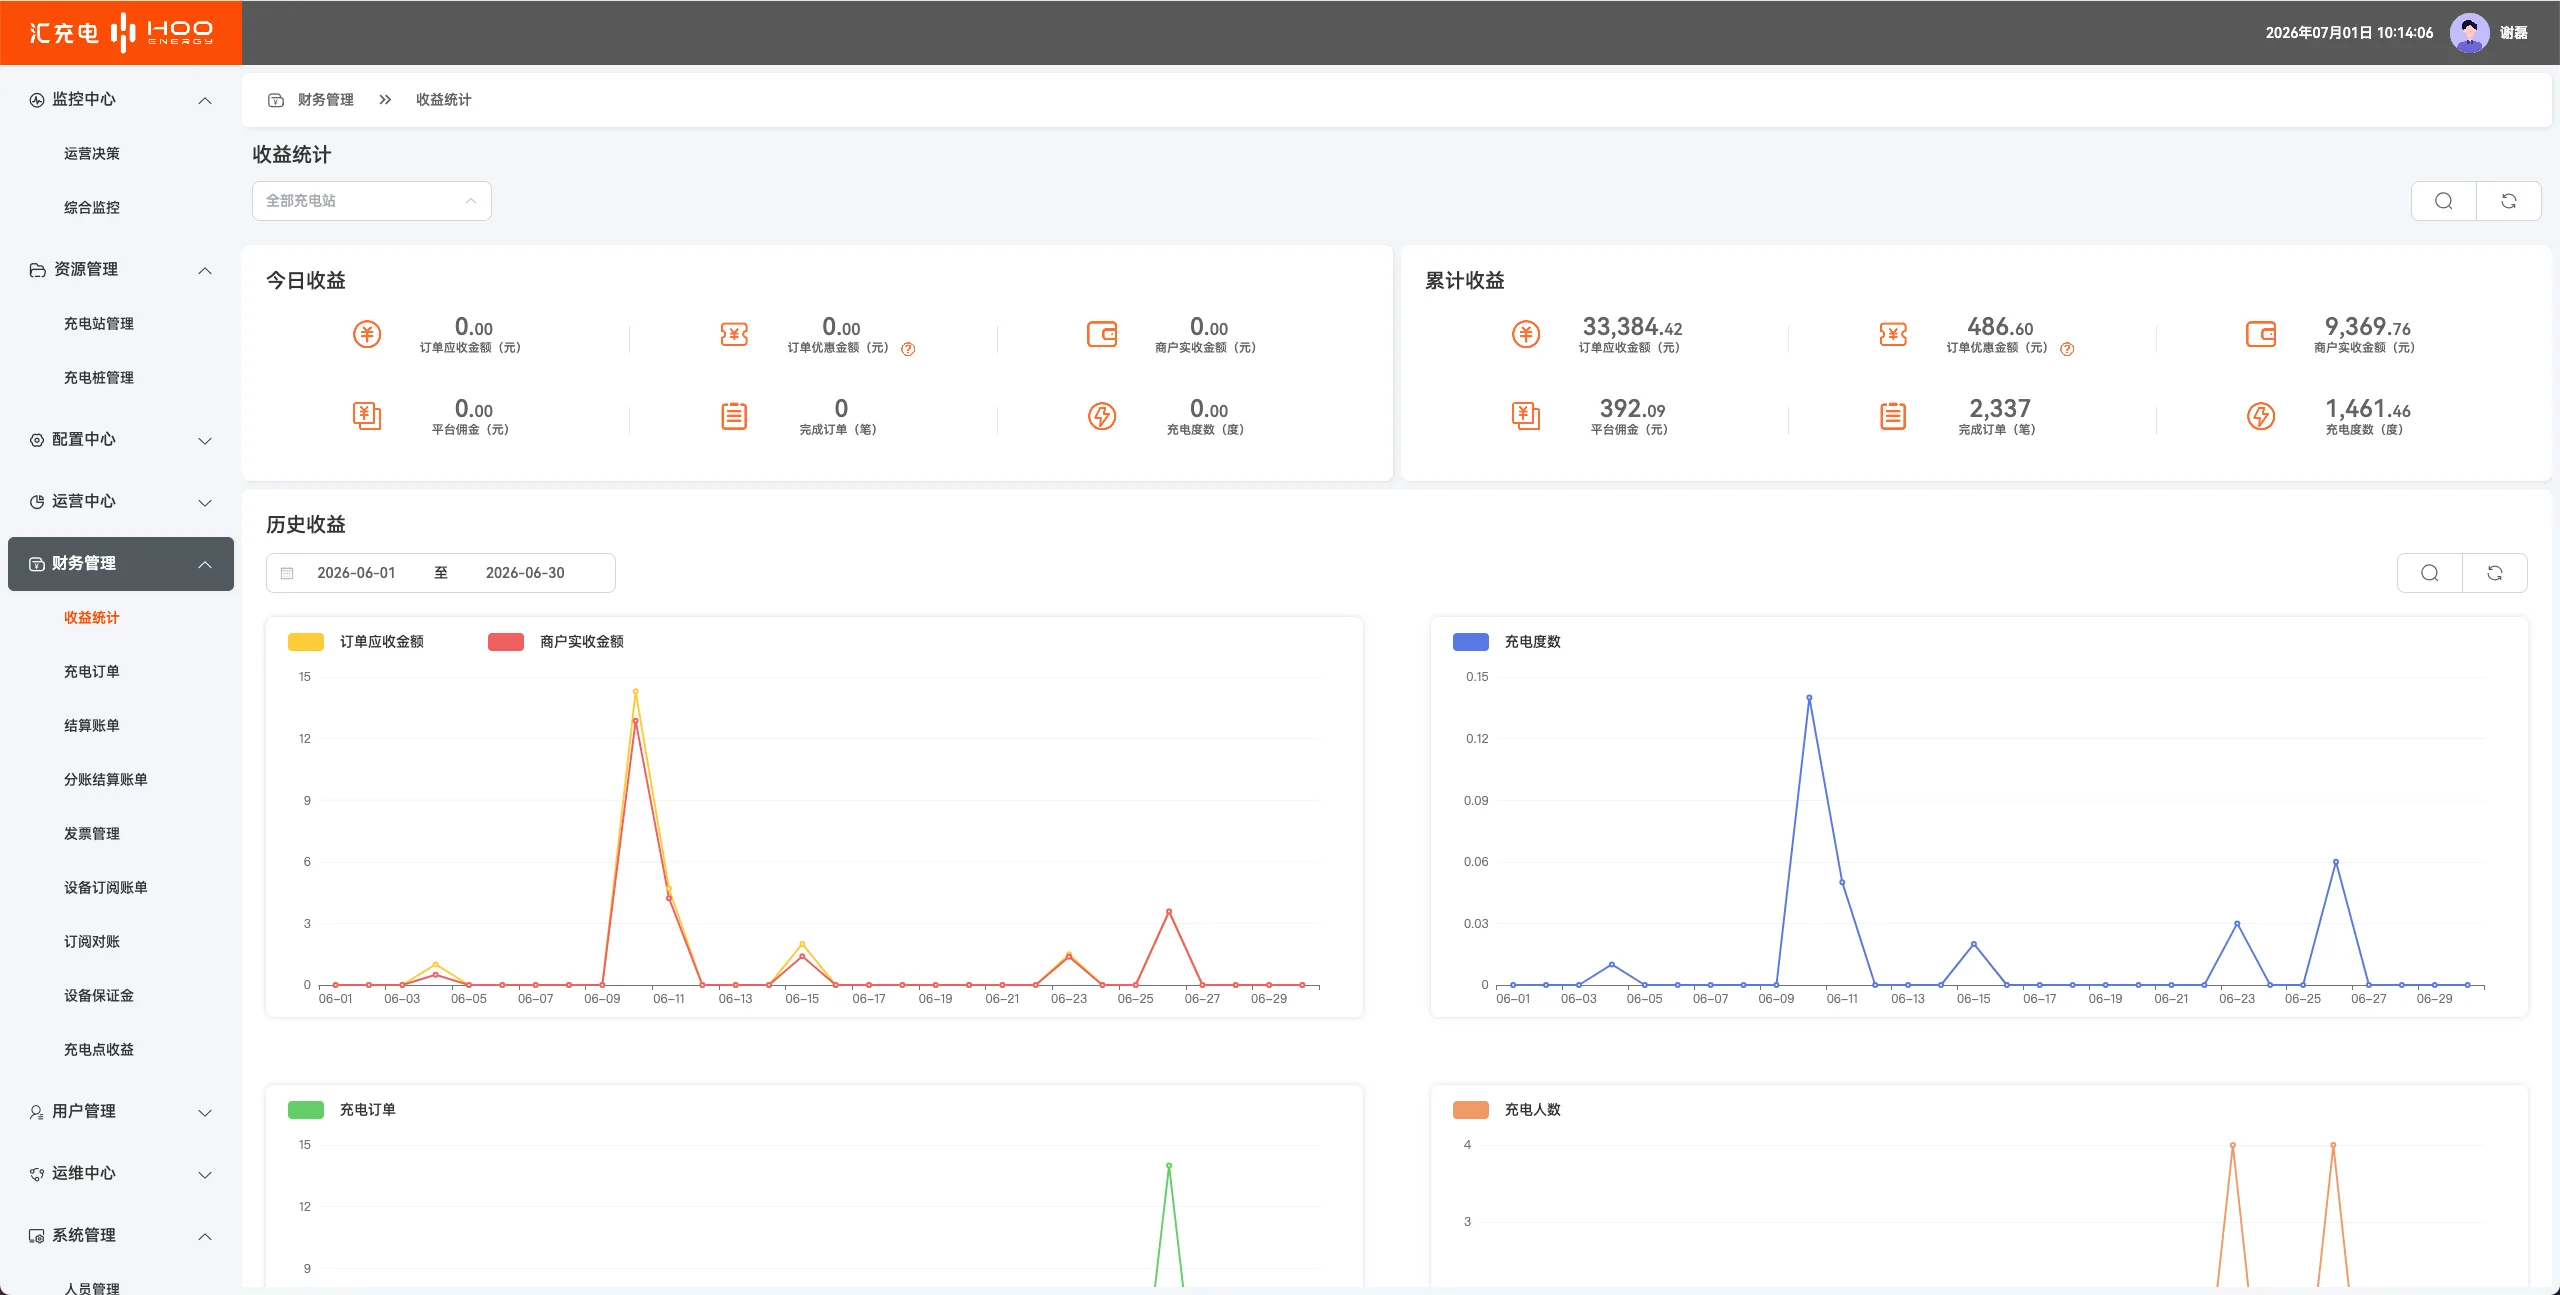Toggle the yellow 订单应收金额 legend swatch
Screen dimensions: 2560x1295
click(306, 642)
